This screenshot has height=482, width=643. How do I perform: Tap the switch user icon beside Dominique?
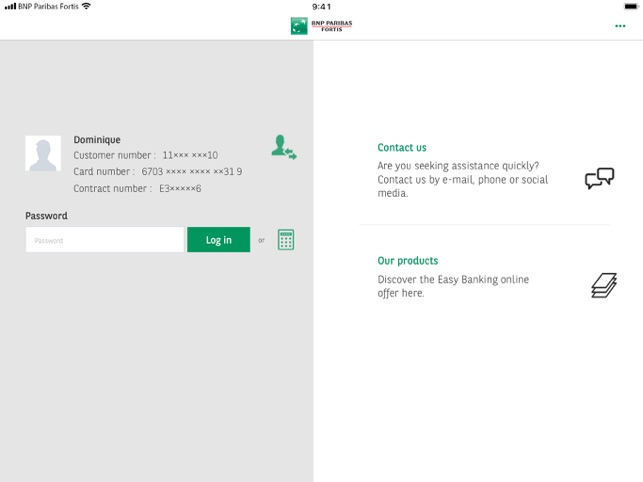pyautogui.click(x=284, y=147)
